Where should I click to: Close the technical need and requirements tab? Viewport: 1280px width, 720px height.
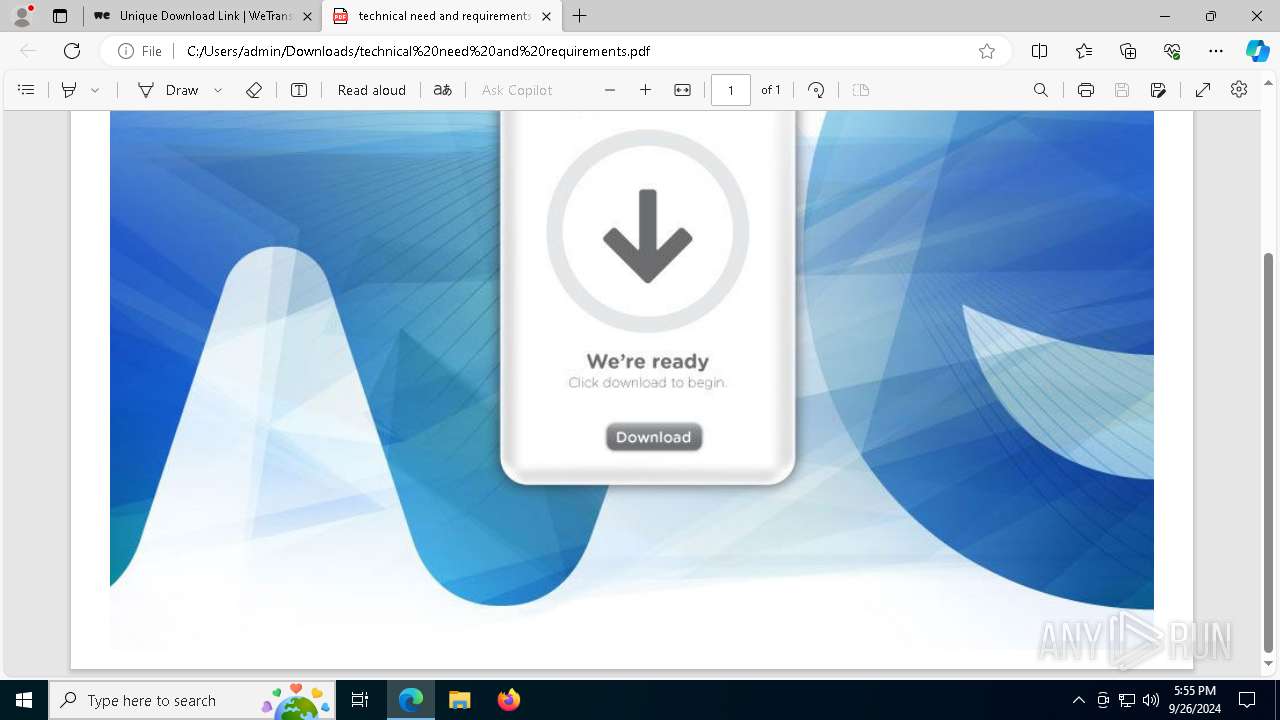pos(546,16)
